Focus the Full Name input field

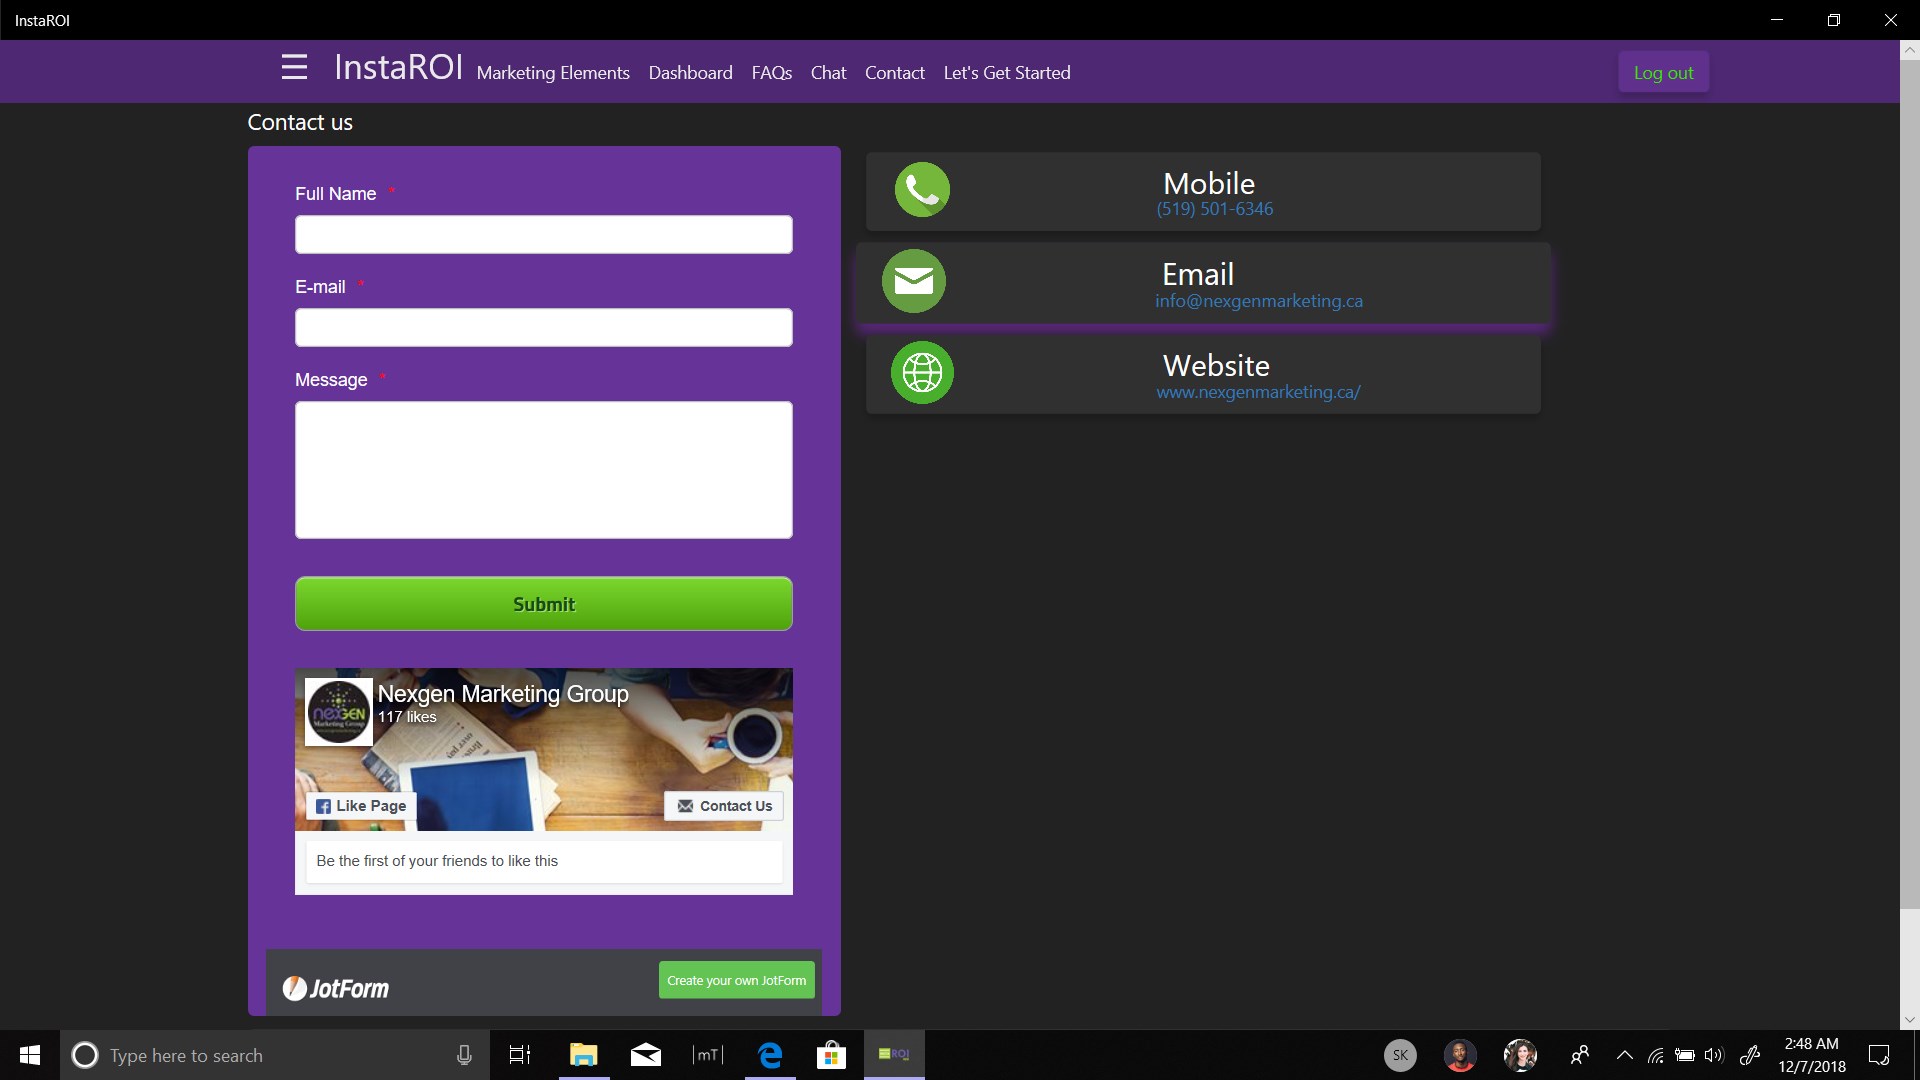click(543, 235)
